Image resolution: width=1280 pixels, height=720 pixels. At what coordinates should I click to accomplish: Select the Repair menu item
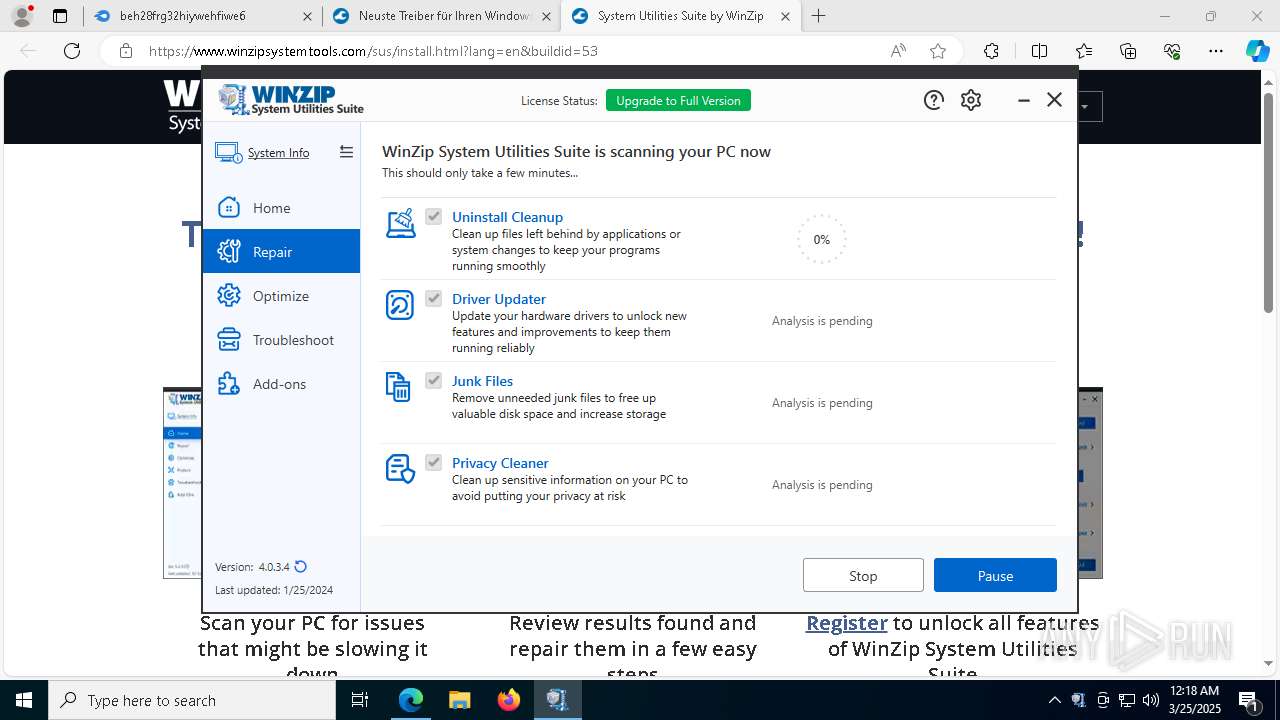281,251
